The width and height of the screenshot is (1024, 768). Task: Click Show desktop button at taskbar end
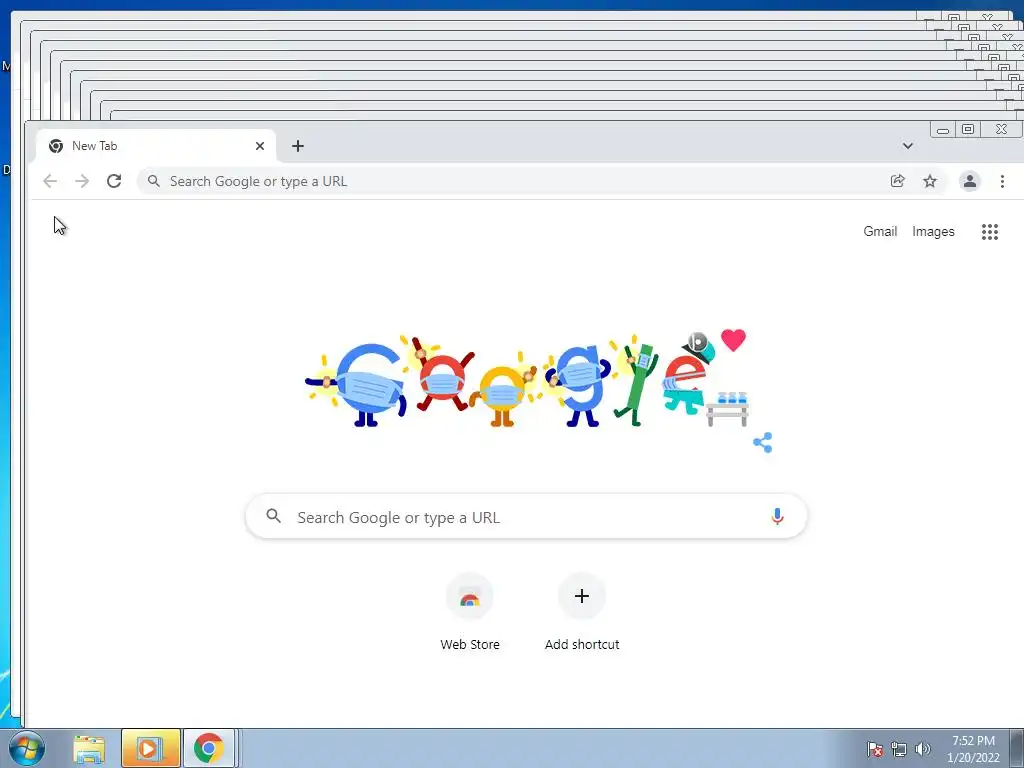point(1017,748)
